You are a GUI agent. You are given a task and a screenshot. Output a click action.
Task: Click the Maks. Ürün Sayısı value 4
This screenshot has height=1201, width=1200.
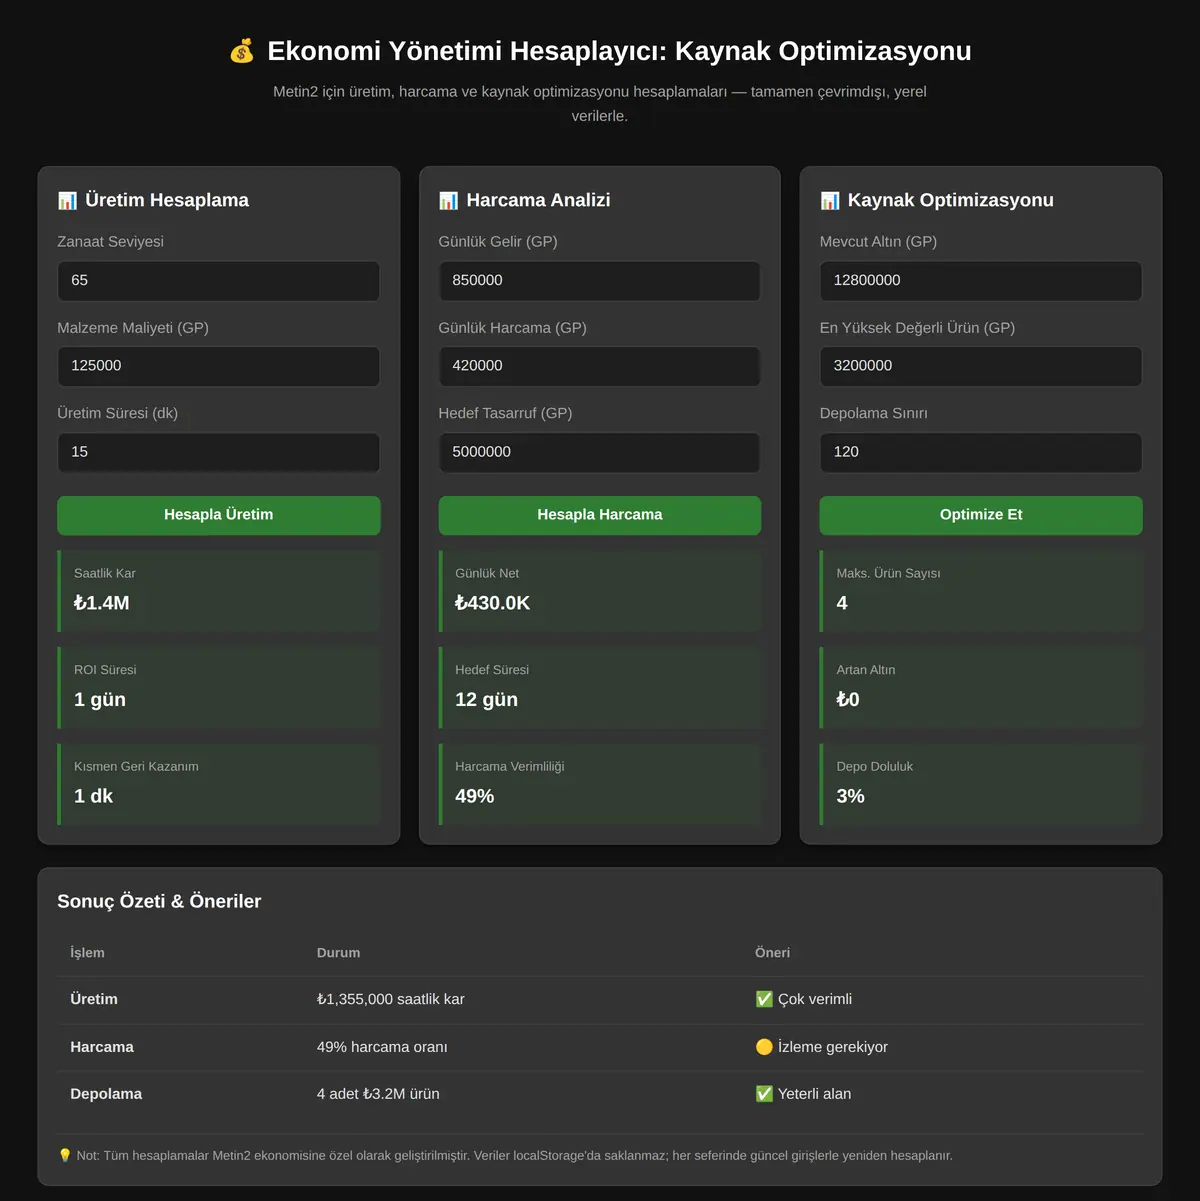(x=842, y=603)
